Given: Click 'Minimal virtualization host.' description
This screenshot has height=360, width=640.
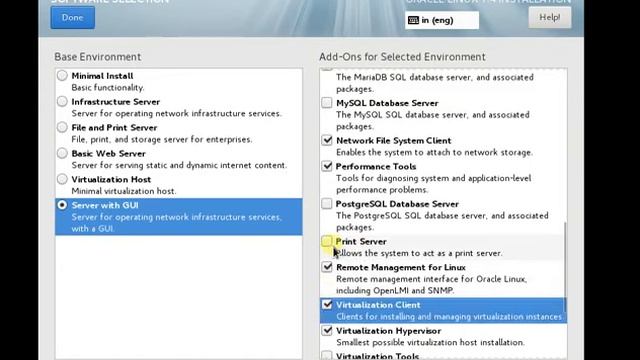Looking at the screenshot, I should (x=124, y=191).
